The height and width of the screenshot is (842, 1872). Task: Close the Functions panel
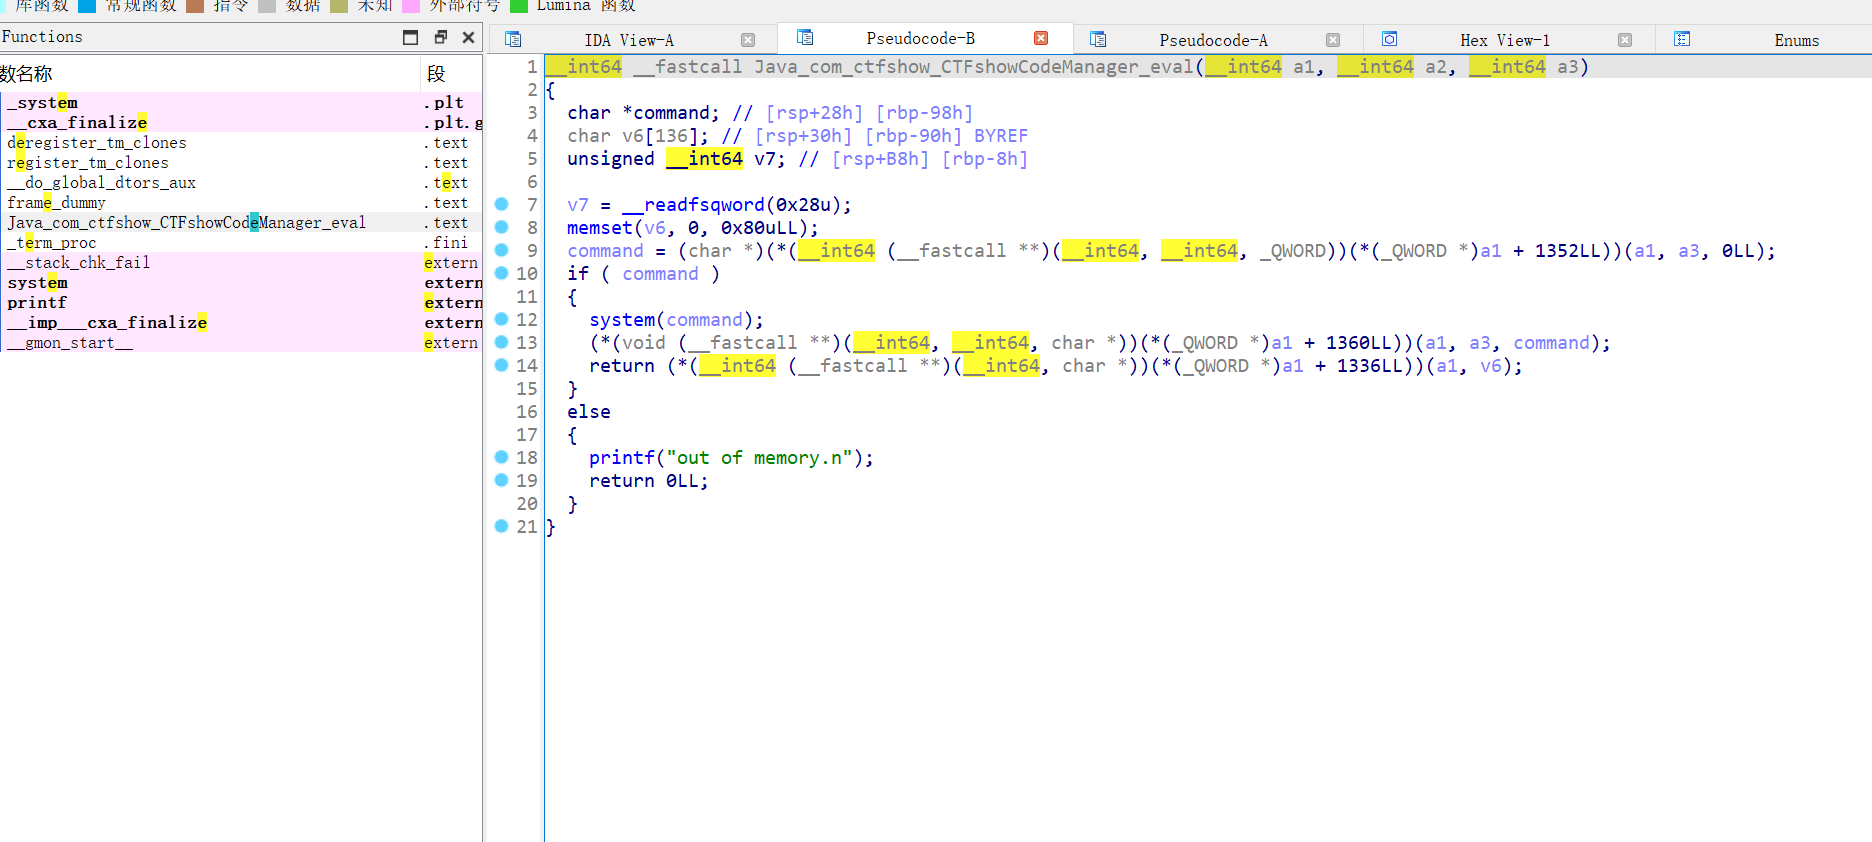pyautogui.click(x=468, y=37)
